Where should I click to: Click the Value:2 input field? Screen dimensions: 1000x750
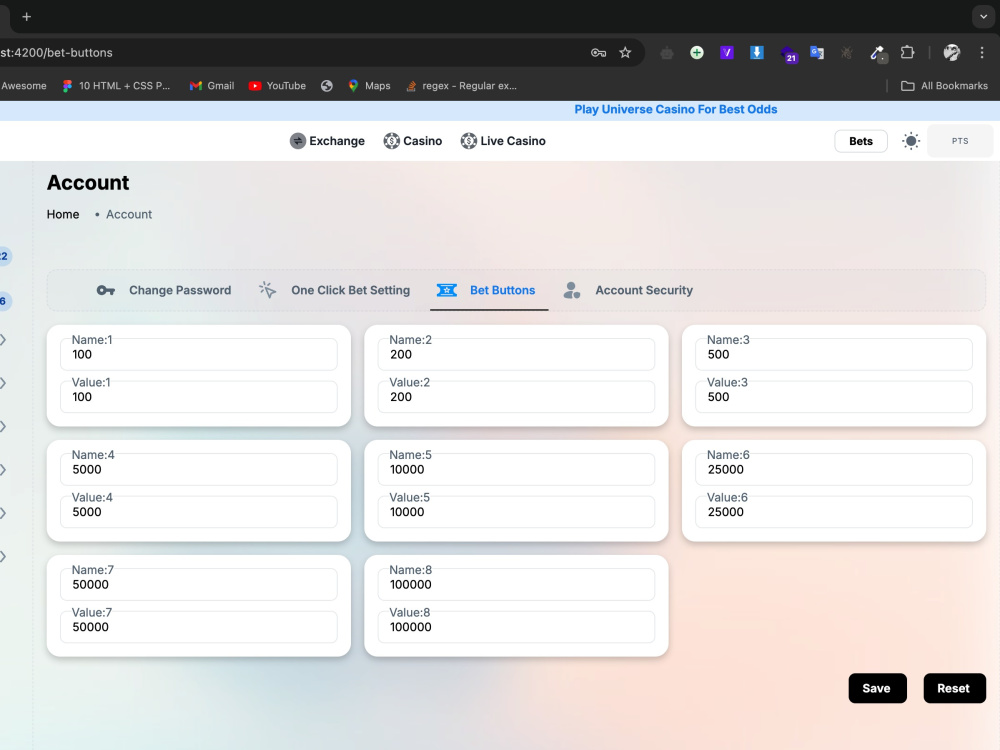516,397
